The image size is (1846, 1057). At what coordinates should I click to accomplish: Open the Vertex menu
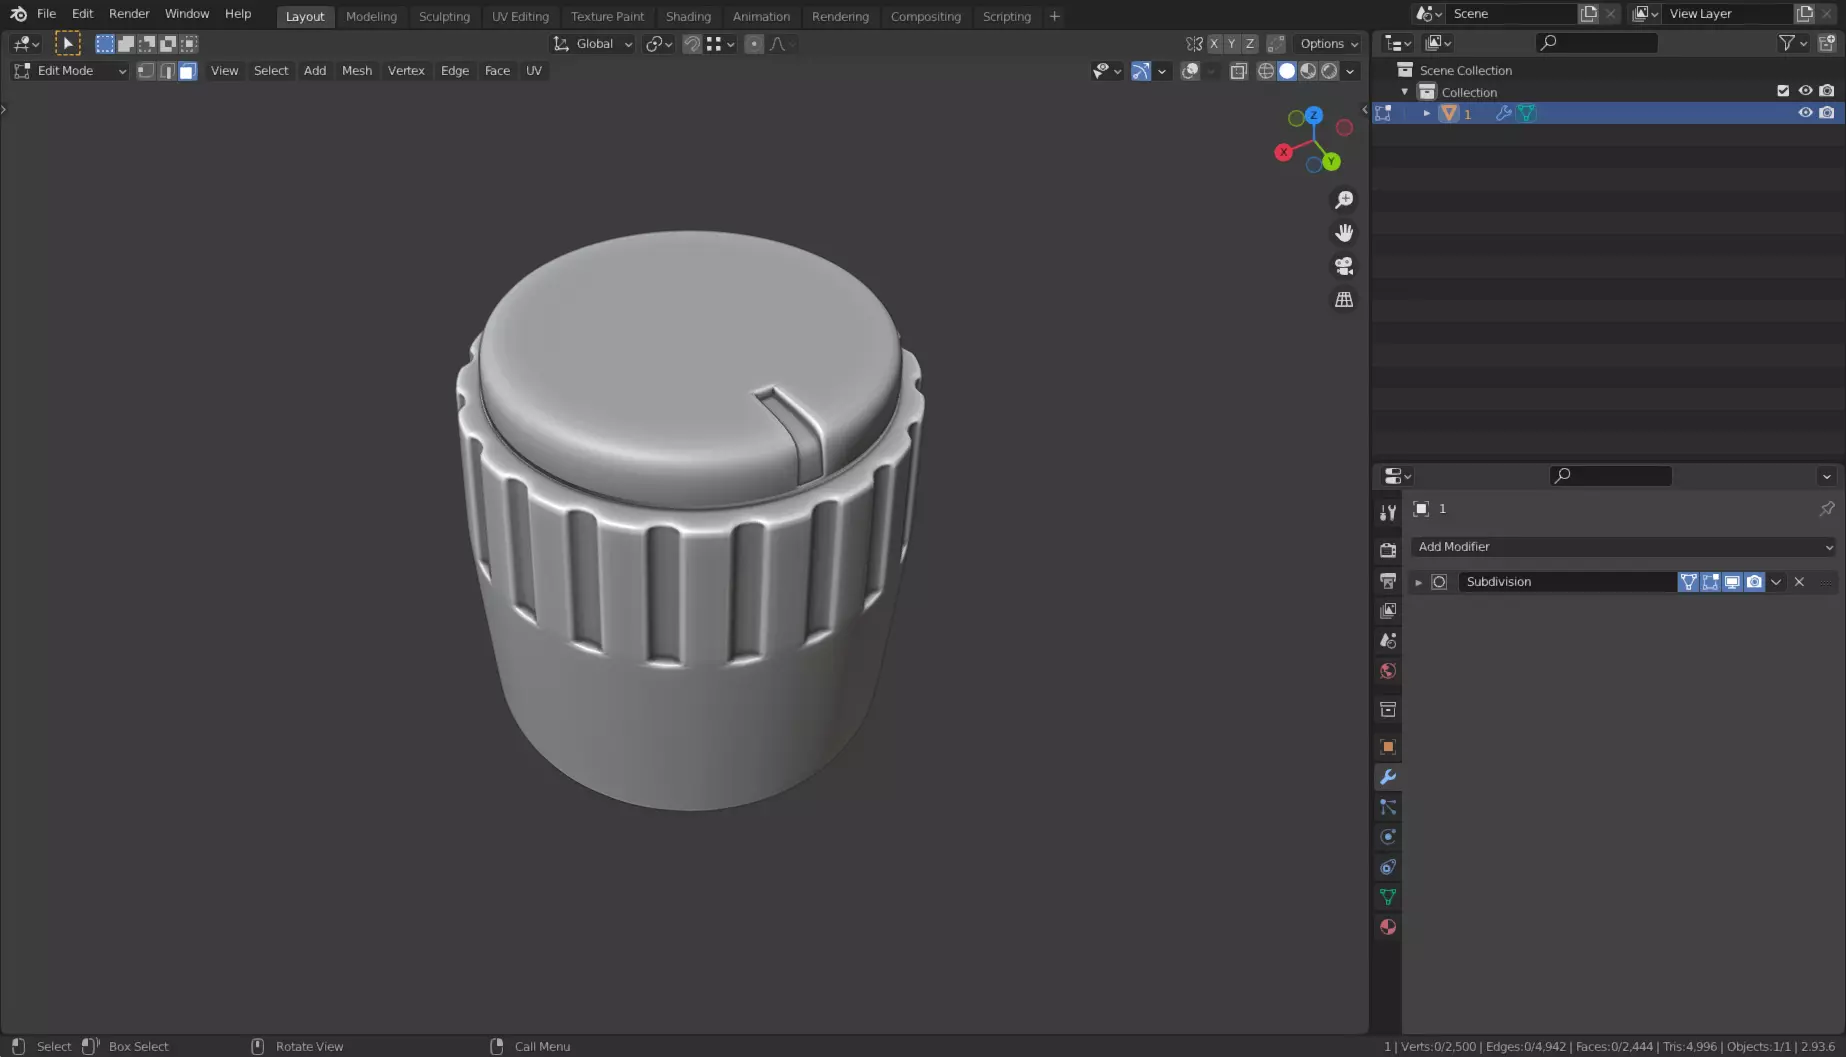pos(406,71)
